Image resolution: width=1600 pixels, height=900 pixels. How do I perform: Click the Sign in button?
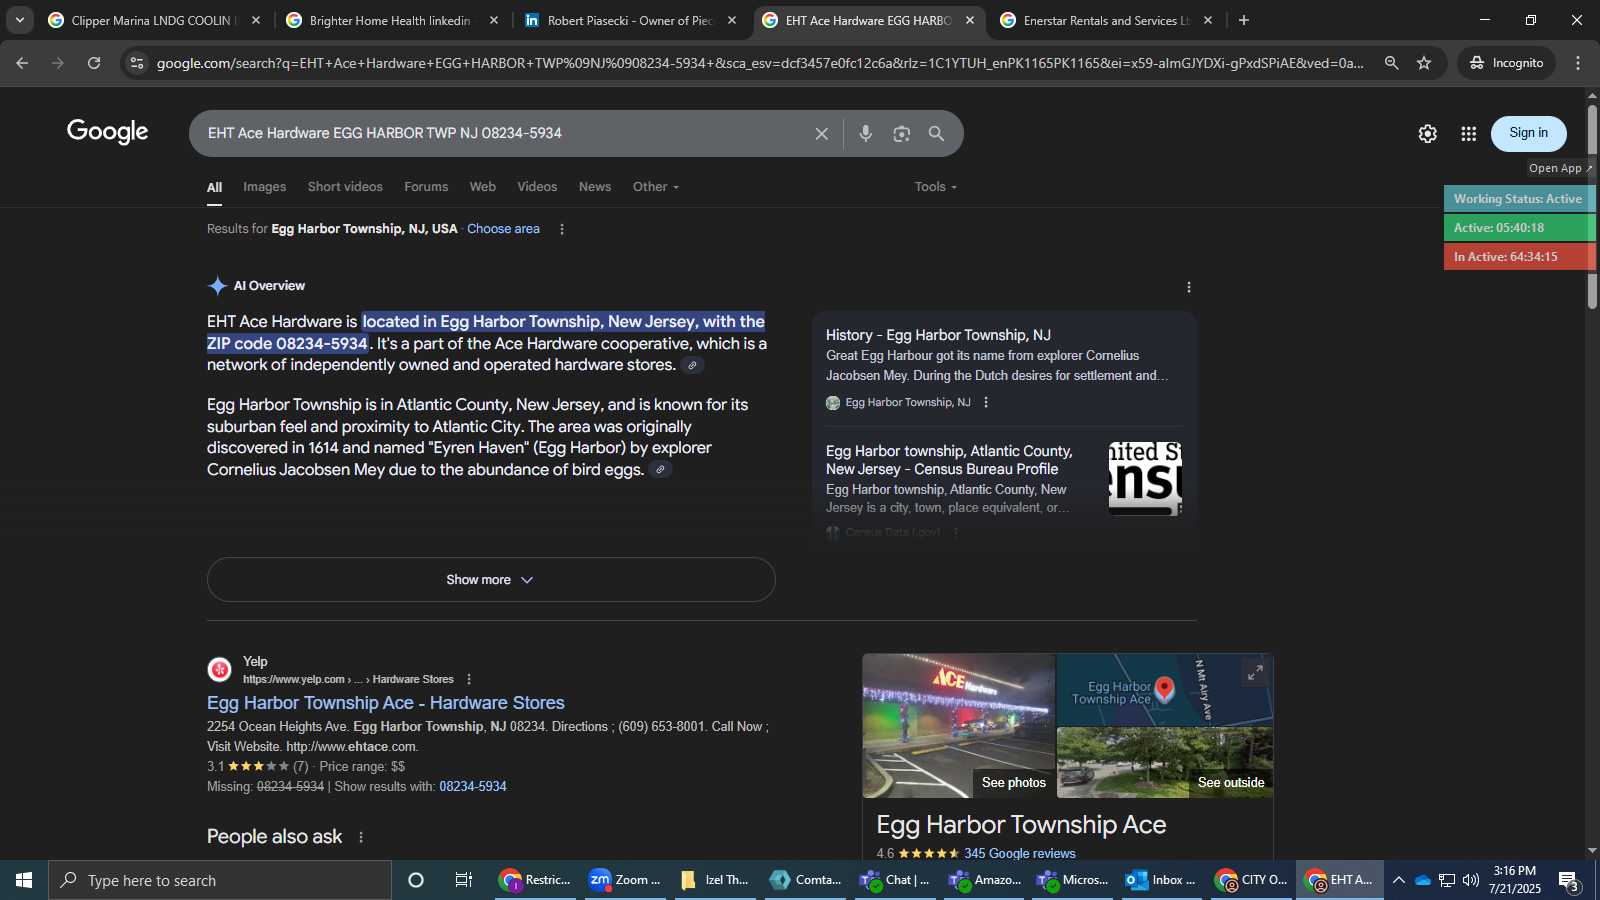1528,133
